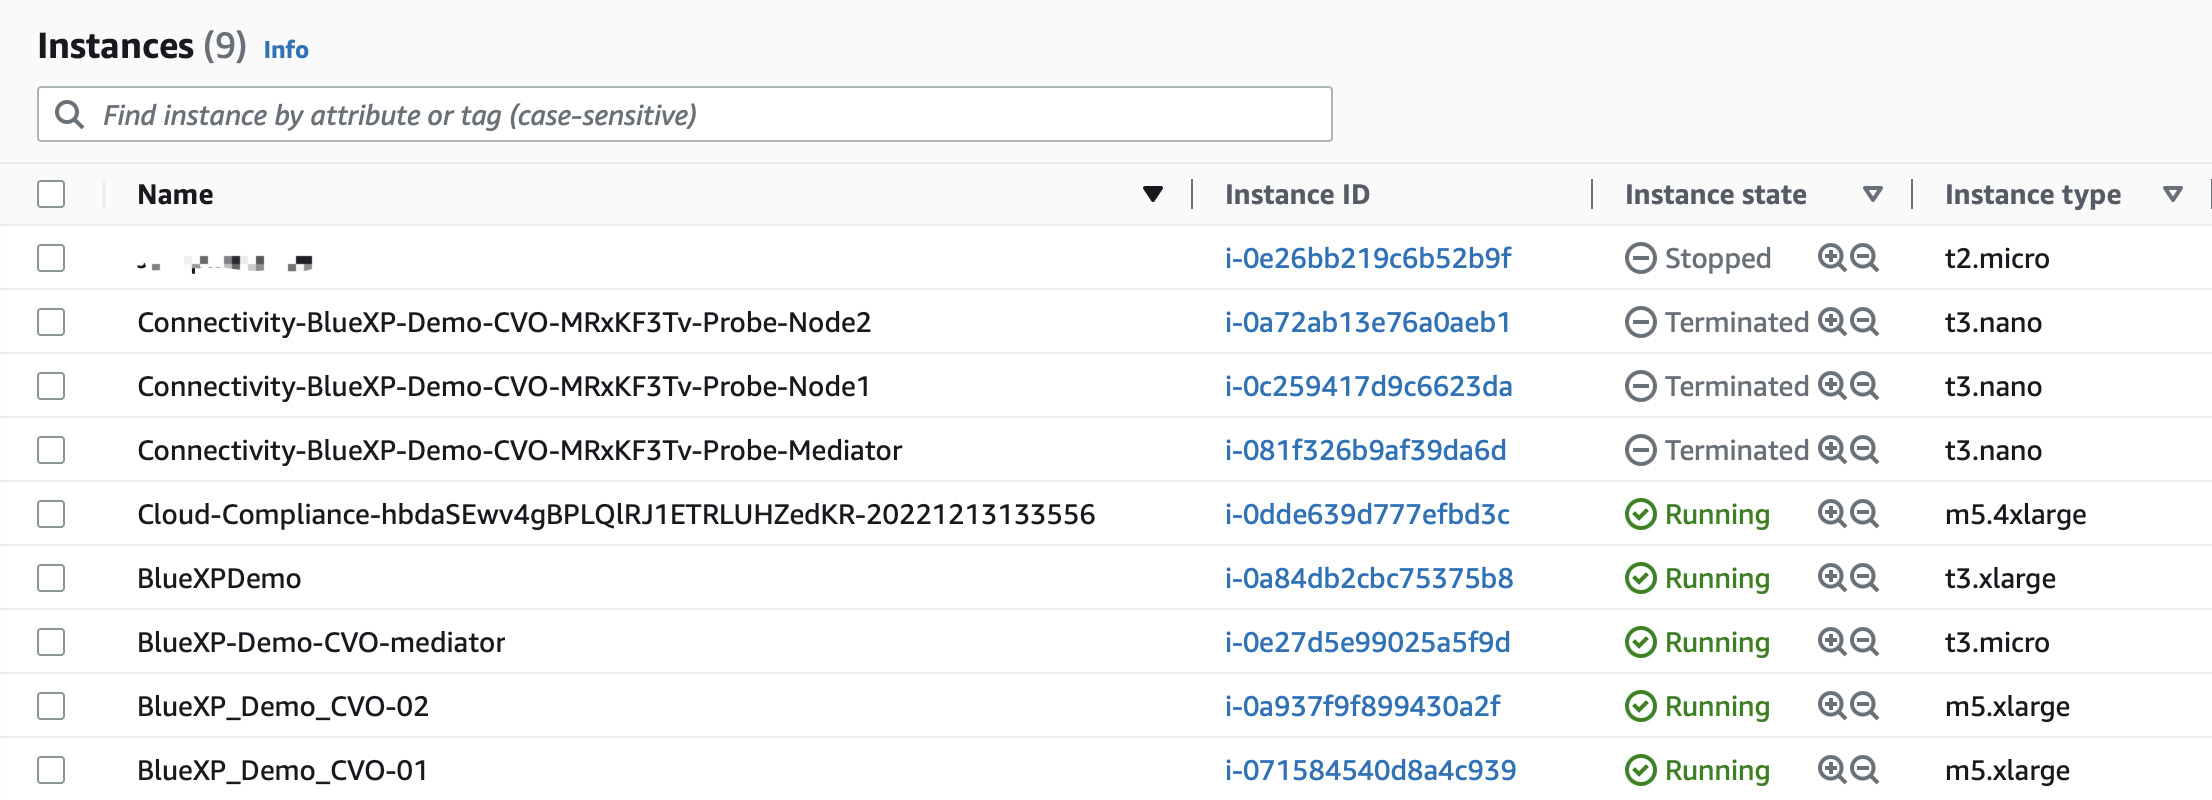Image resolution: width=2212 pixels, height=800 pixels.
Task: Click zoom-in icon on BlueXP_Demo_CVO-01 row
Action: pyautogui.click(x=1832, y=770)
